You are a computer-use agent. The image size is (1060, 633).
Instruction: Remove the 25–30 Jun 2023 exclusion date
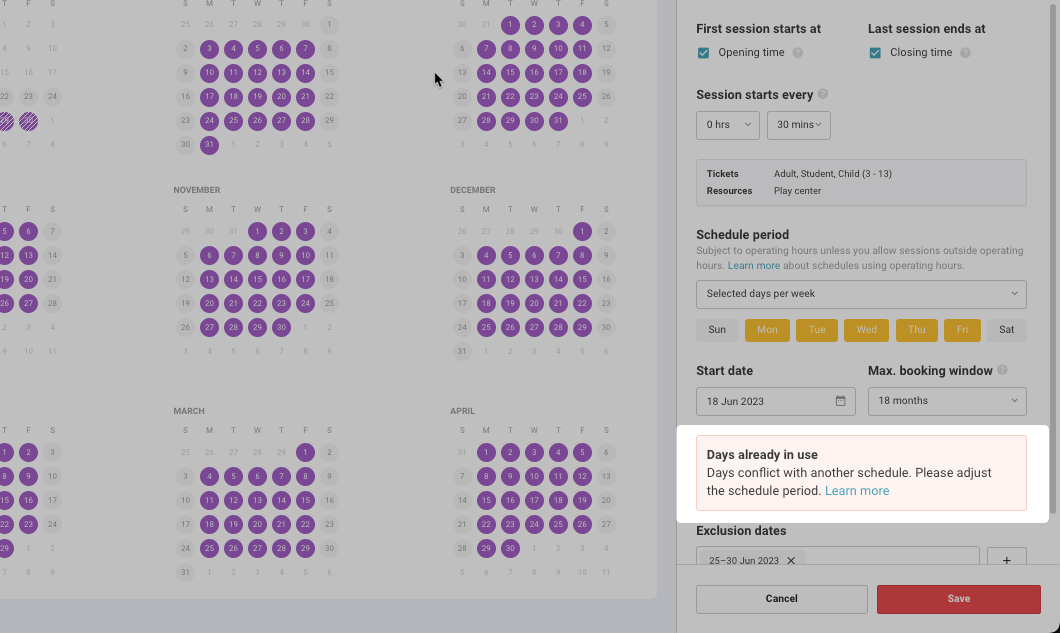791,561
